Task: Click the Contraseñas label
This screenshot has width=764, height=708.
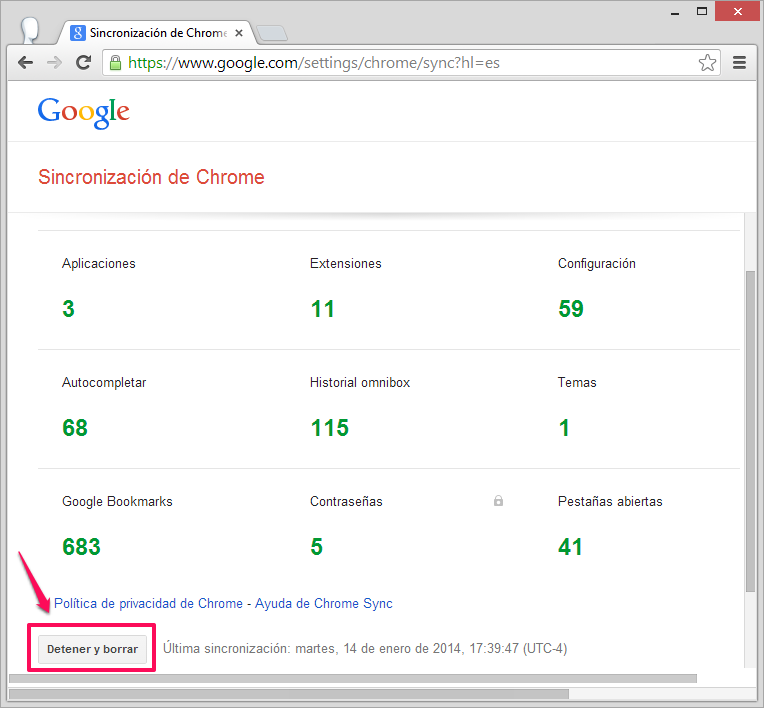Action: 346,501
